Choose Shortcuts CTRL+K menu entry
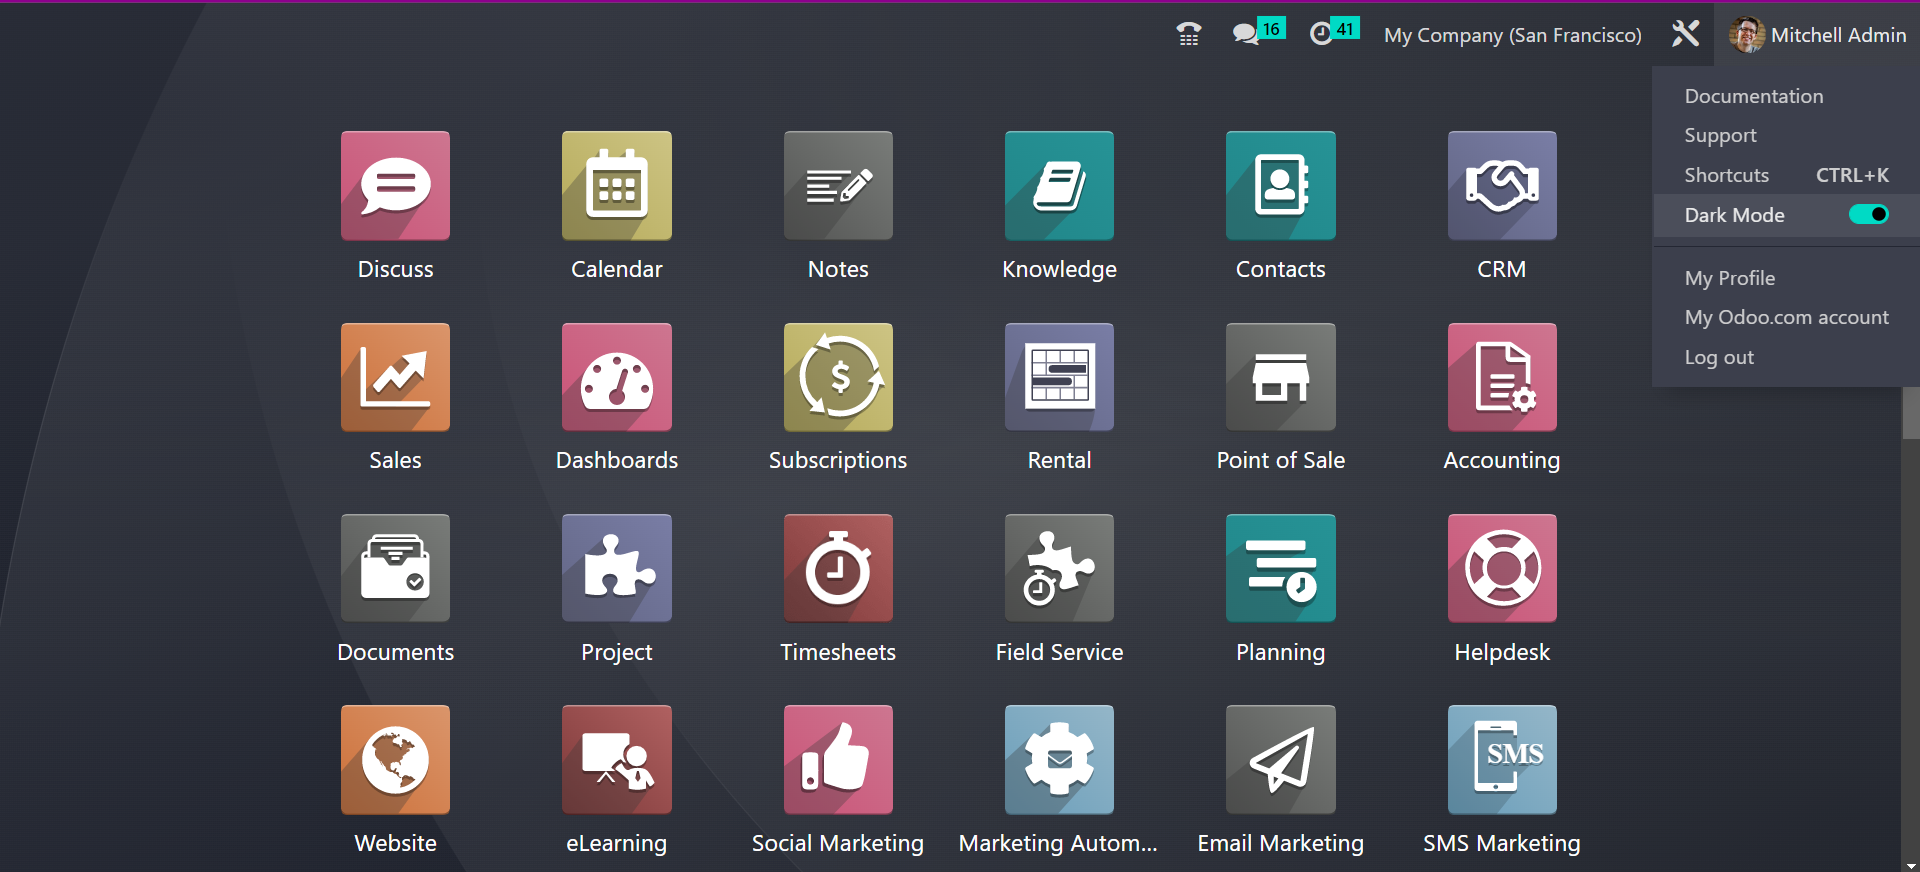 [1786, 175]
